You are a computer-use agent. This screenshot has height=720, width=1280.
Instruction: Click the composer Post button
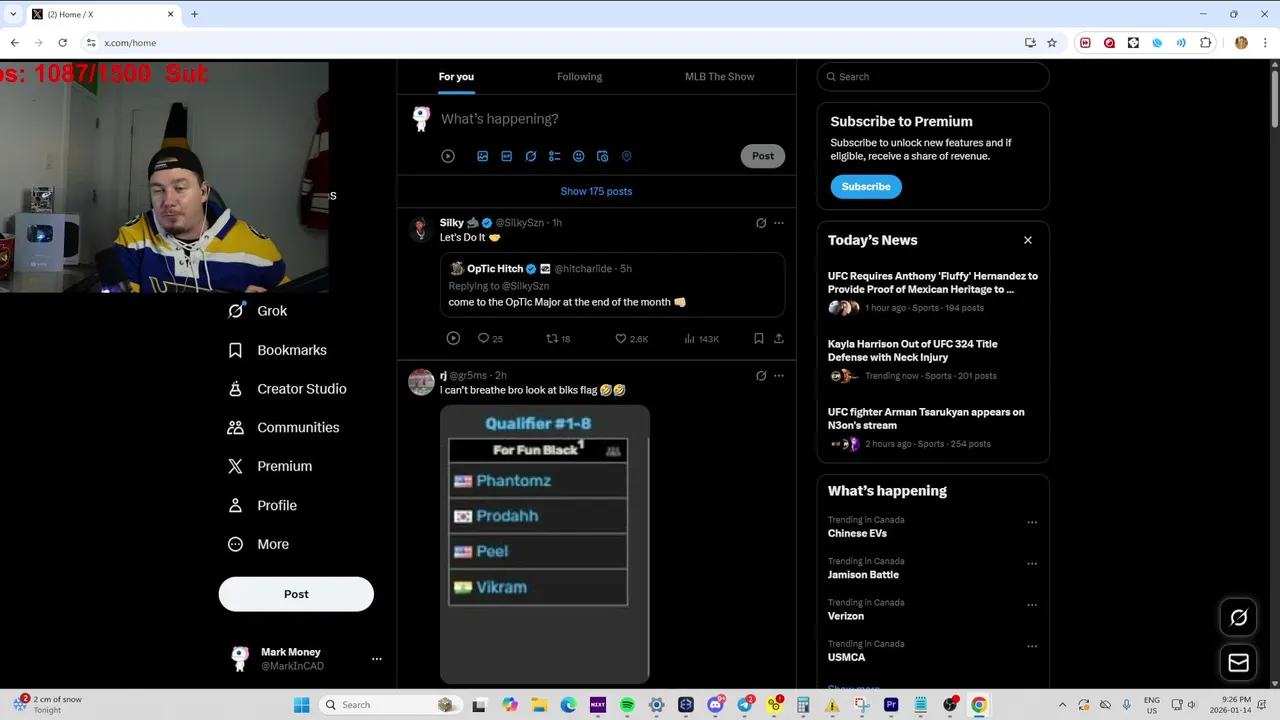tap(763, 156)
